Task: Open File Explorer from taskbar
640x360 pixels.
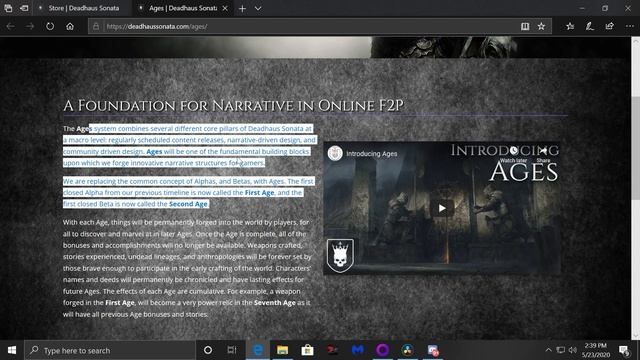Action: (x=282, y=350)
